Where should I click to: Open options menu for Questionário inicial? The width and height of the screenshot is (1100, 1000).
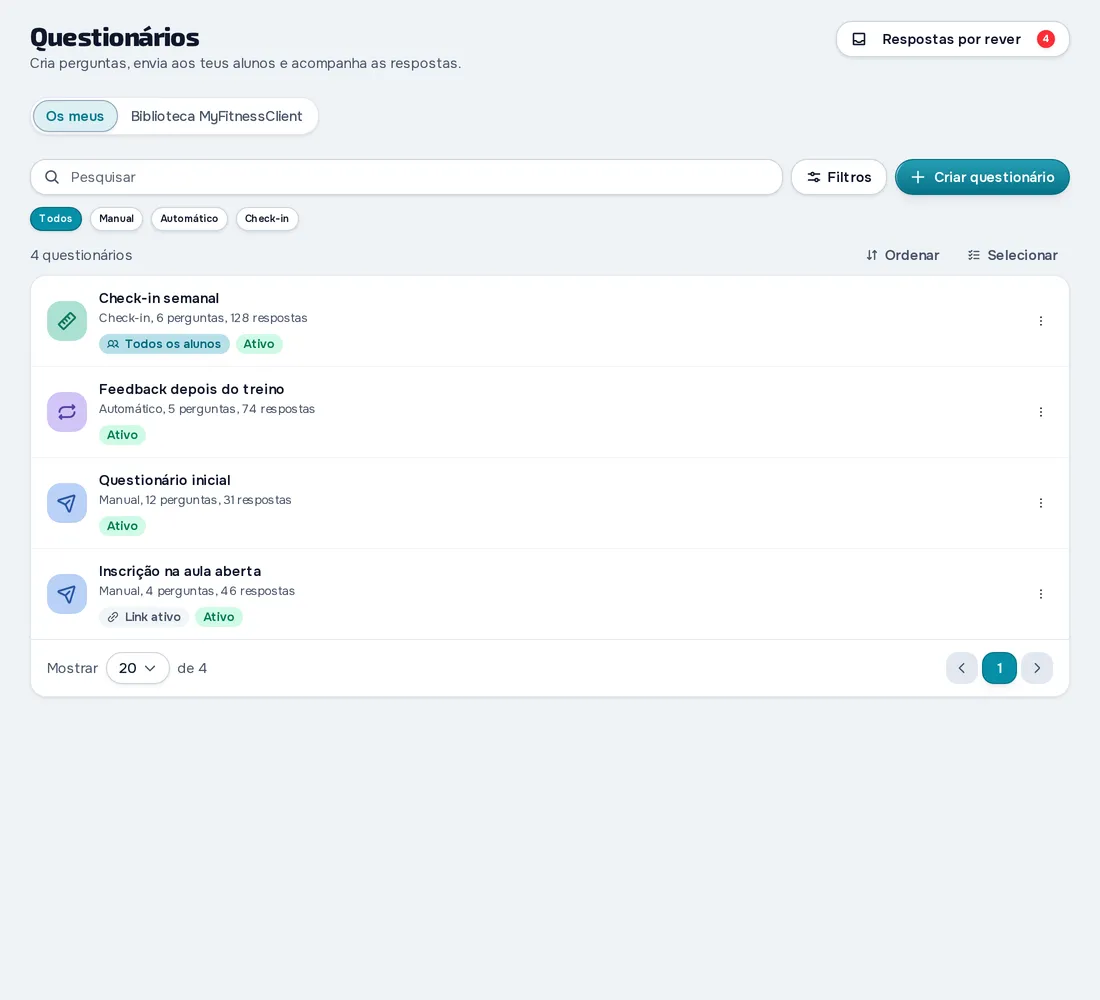click(x=1040, y=503)
